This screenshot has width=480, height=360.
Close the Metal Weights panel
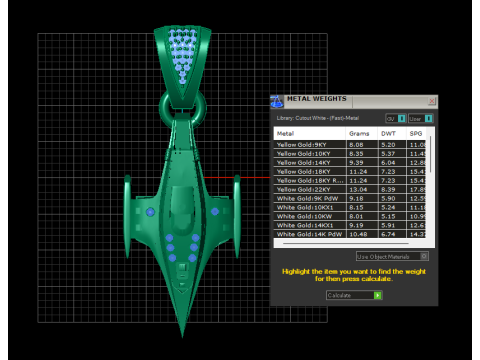tap(432, 101)
